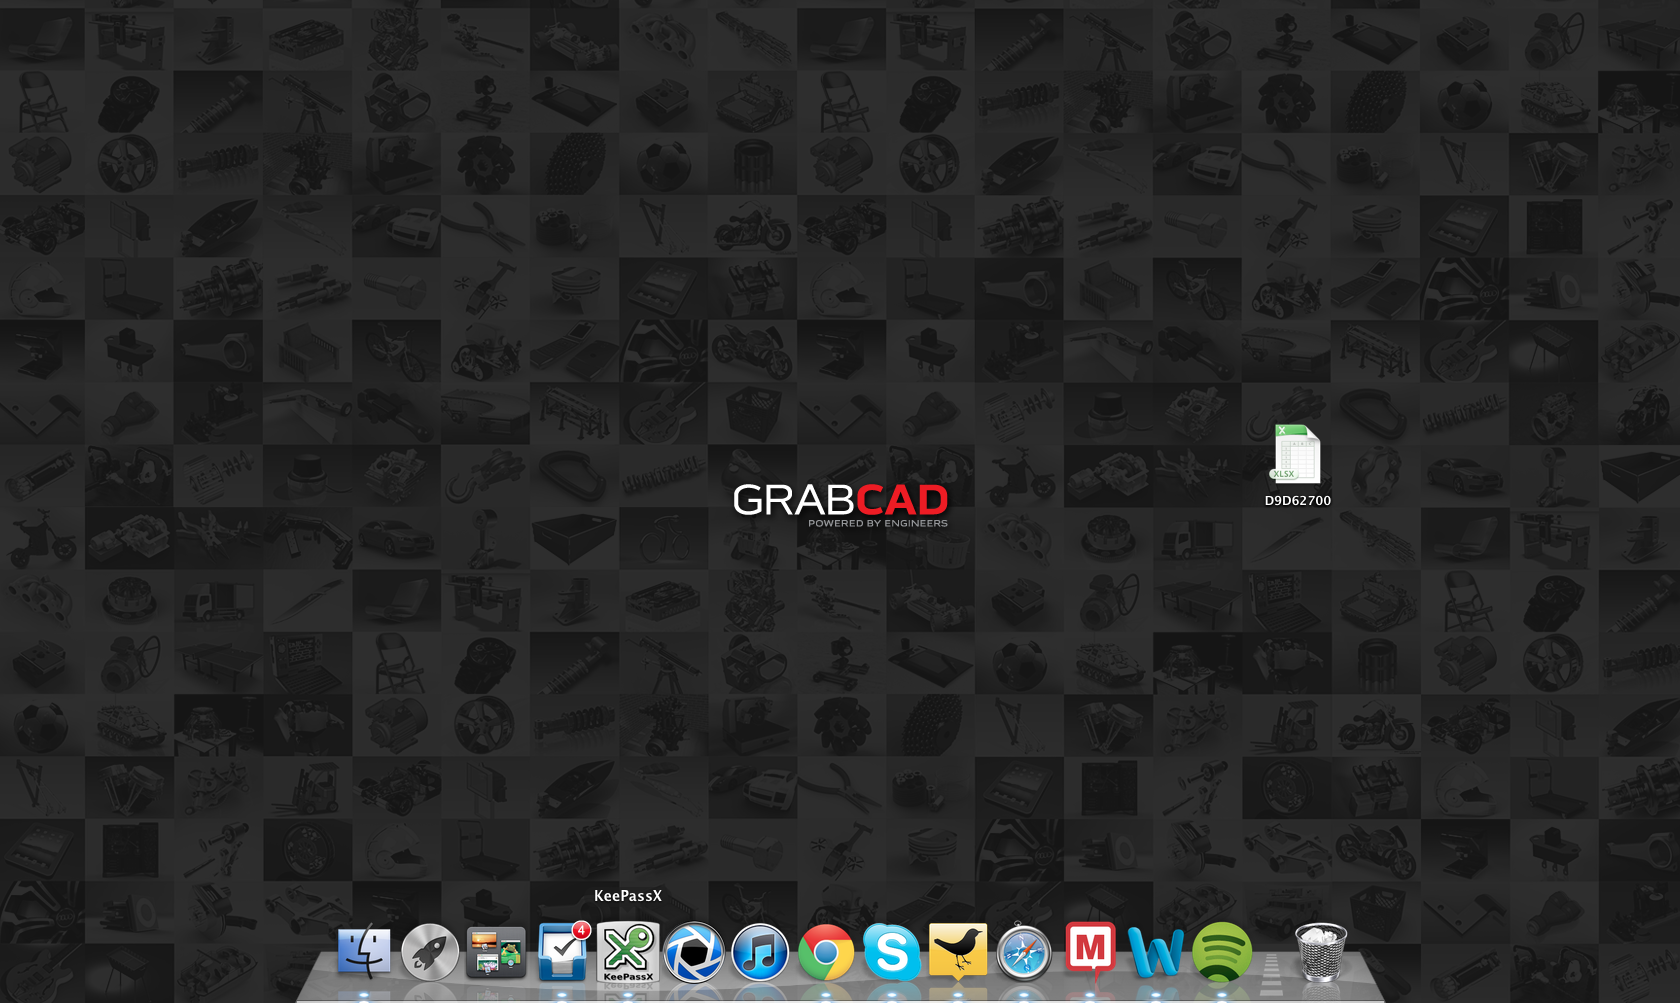Open Google Chrome in the dock

point(826,952)
